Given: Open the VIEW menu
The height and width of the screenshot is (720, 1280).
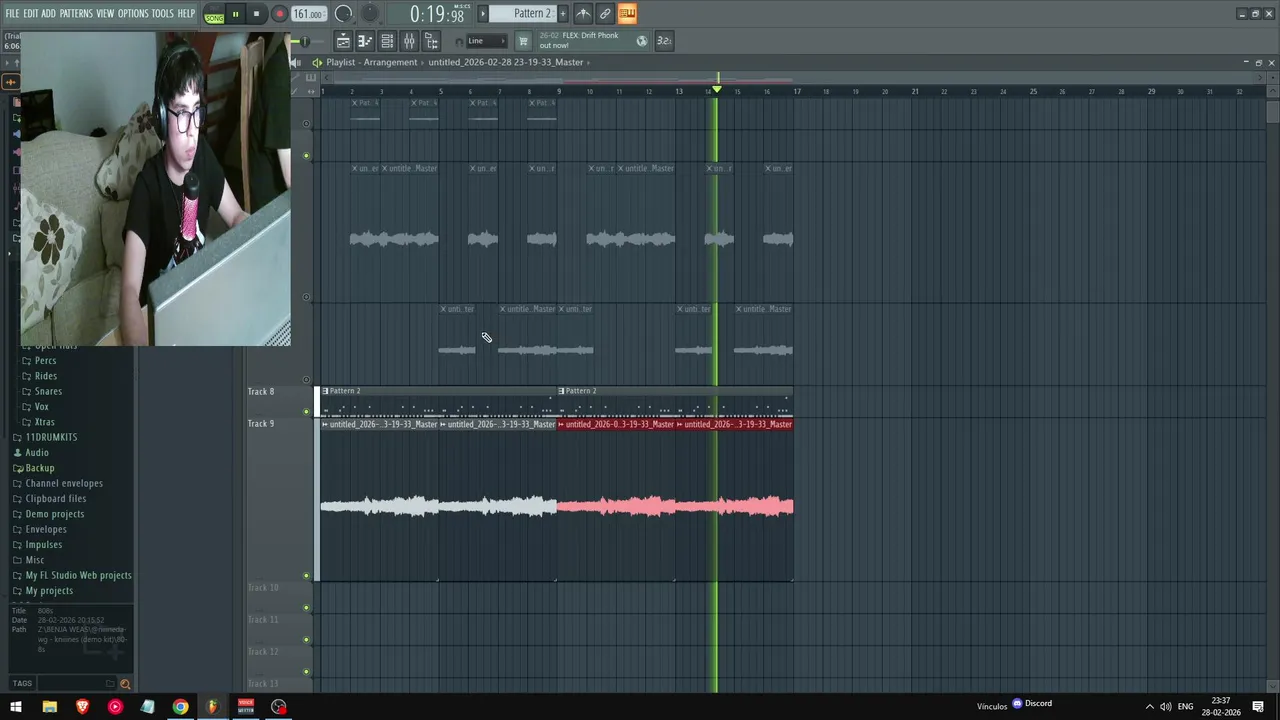Looking at the screenshot, I should point(105,14).
